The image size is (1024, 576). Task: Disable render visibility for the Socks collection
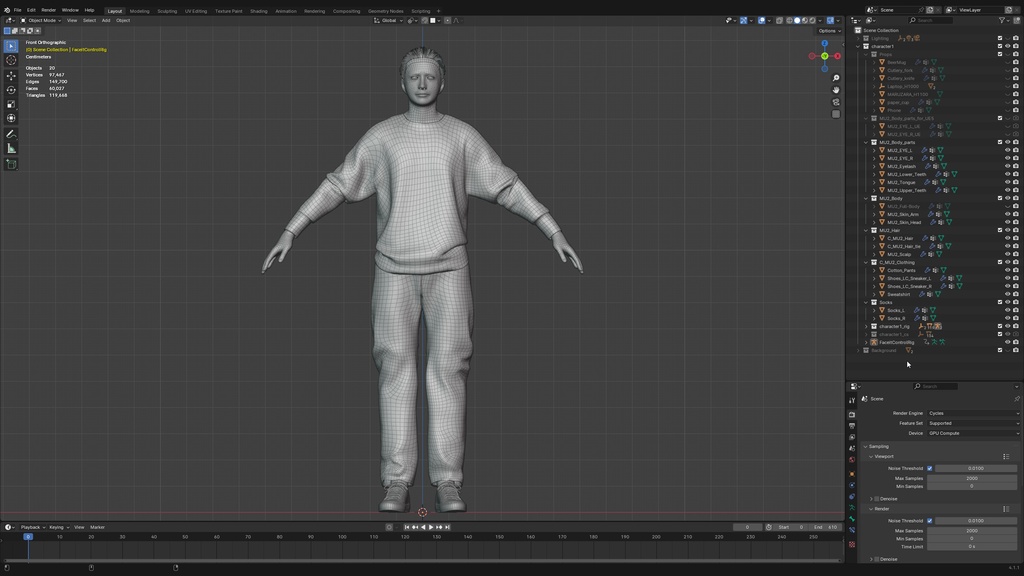1015,302
